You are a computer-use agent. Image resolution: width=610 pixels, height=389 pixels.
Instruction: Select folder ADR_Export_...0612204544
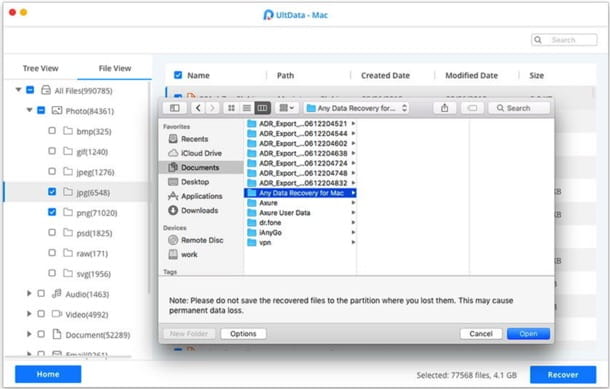coord(300,133)
